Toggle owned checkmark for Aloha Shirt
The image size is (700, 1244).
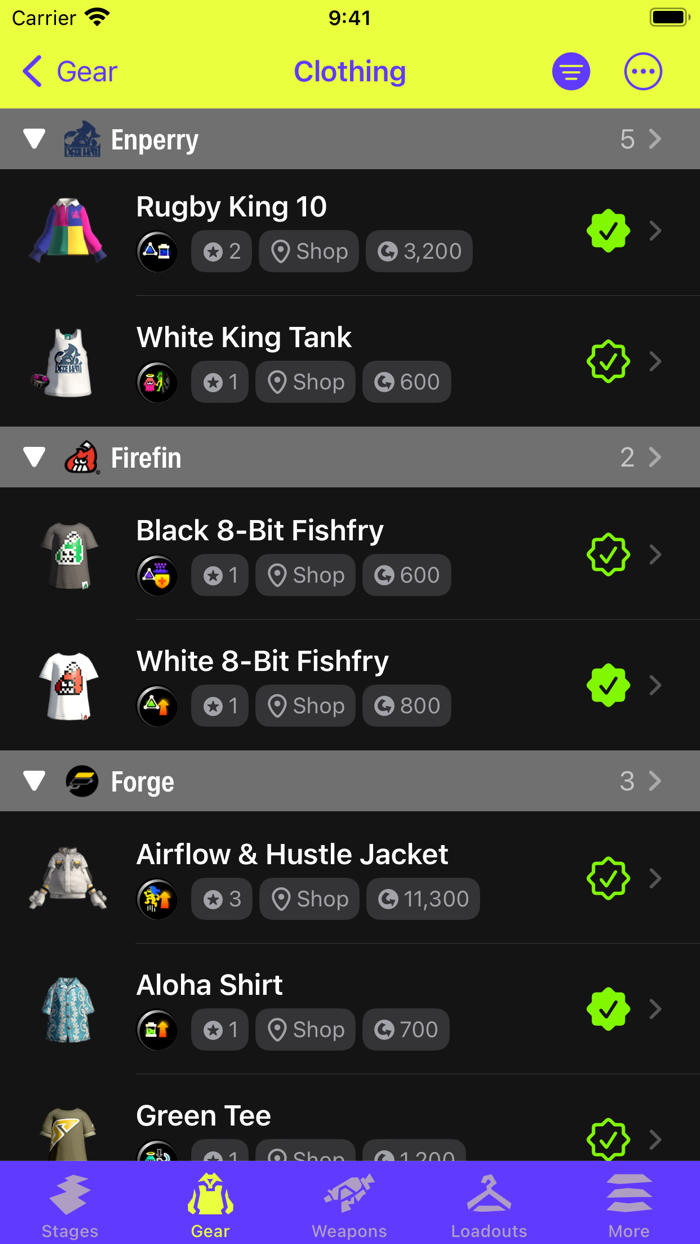point(608,1009)
